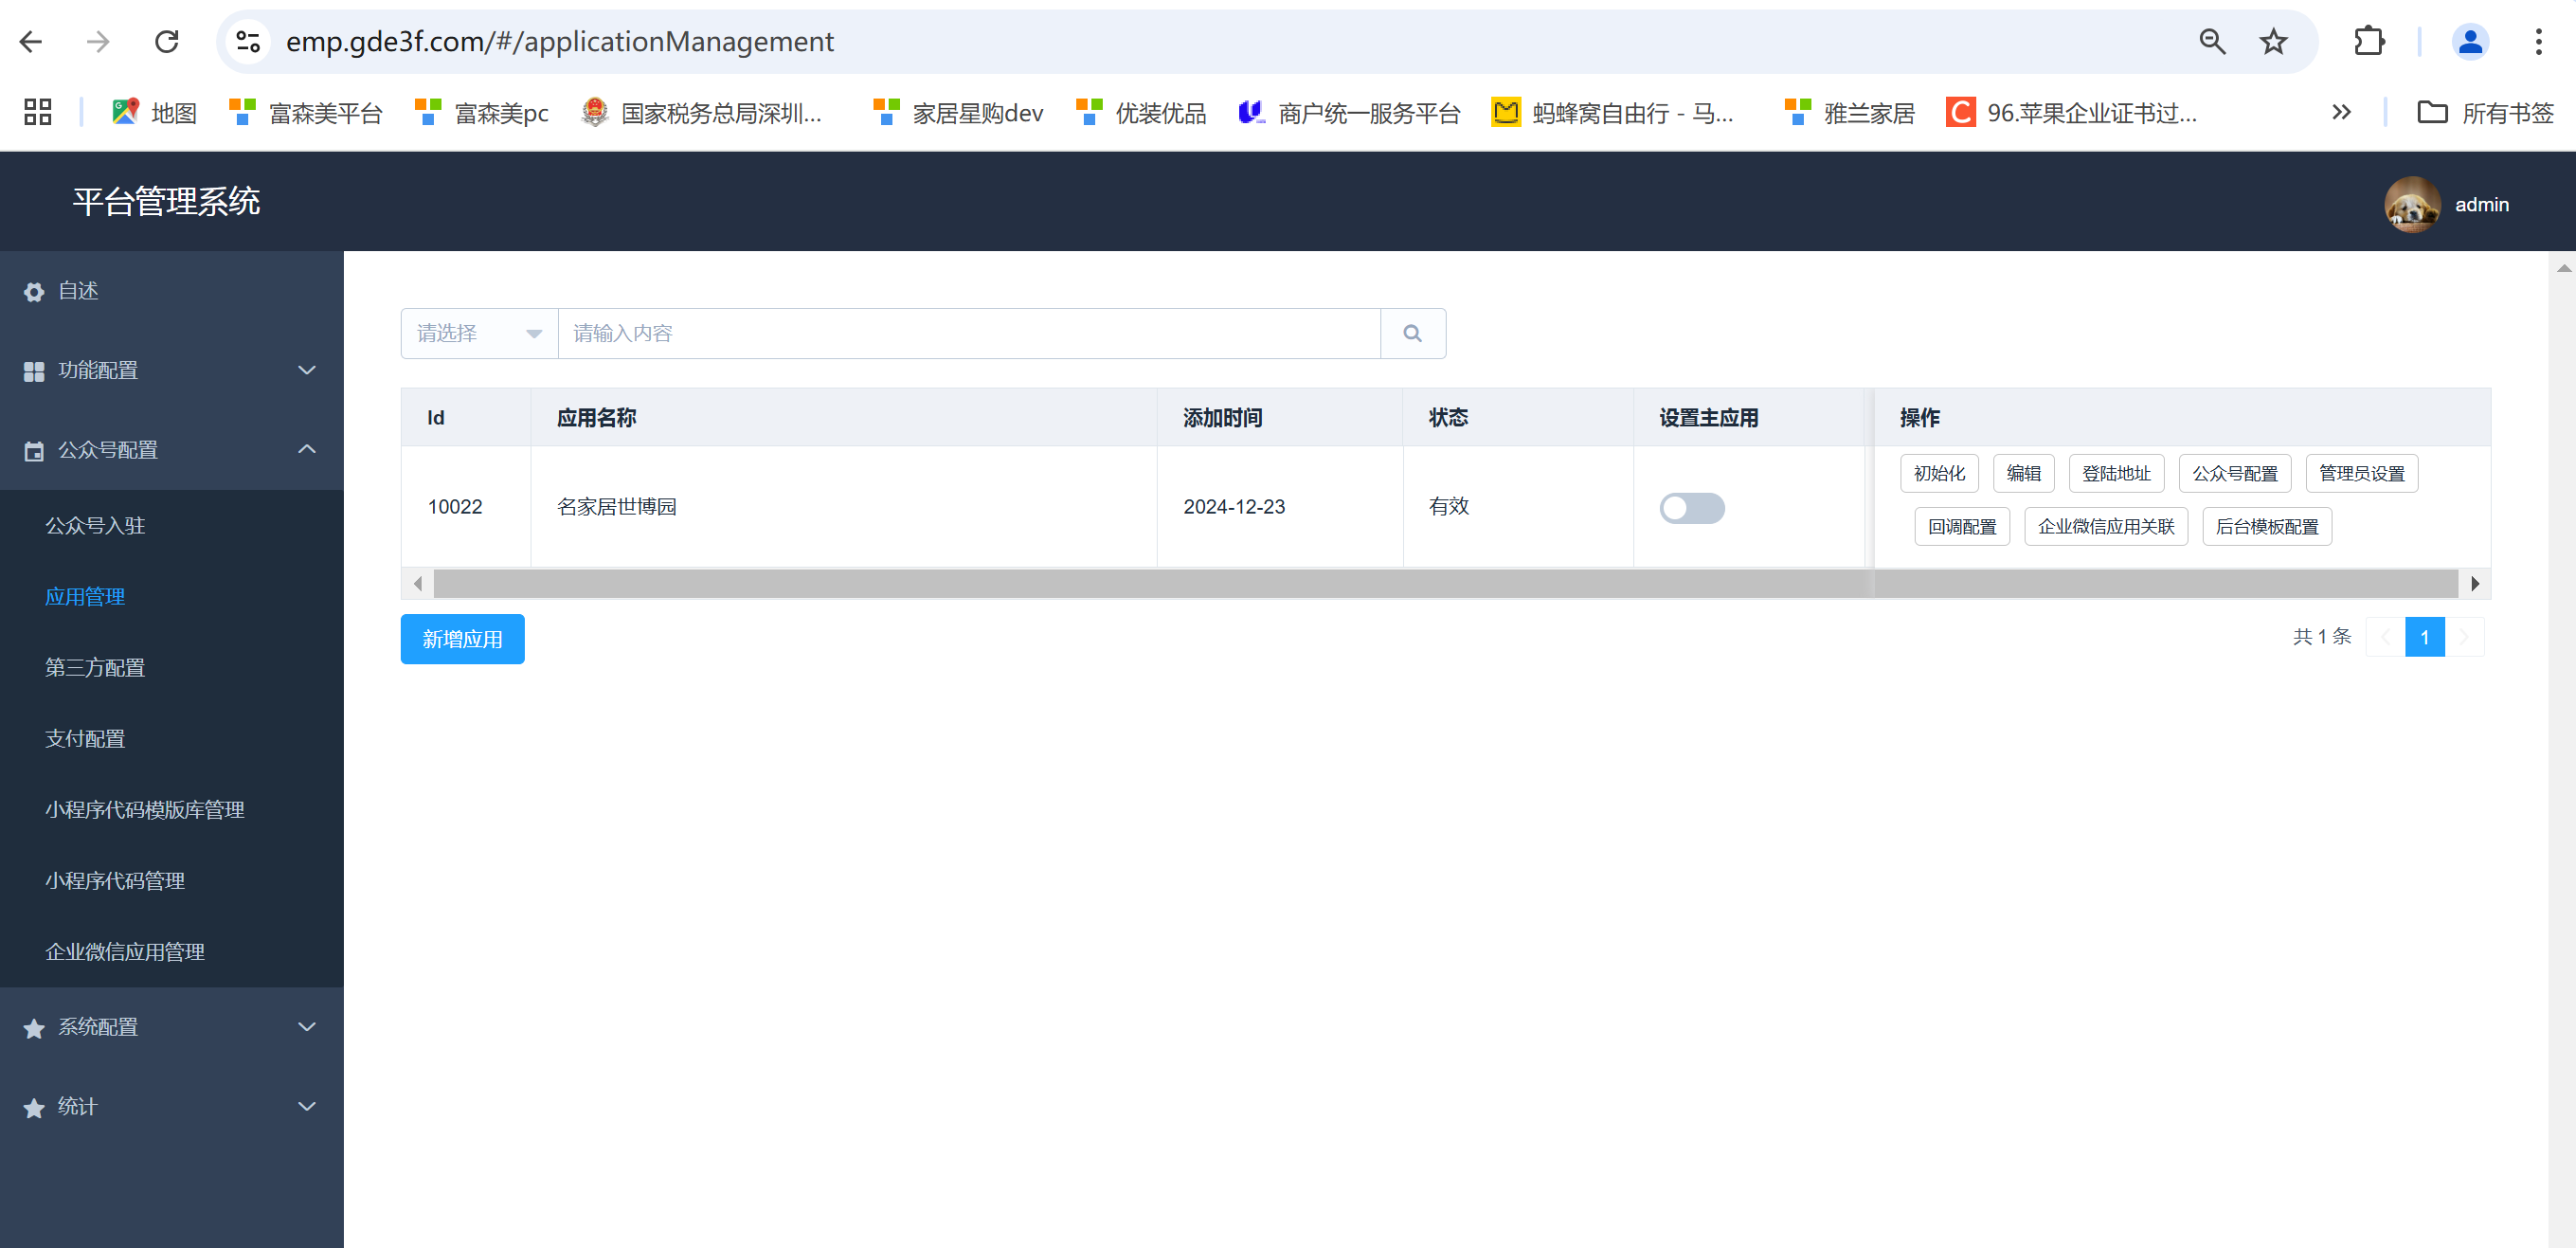Open the 富森美pc bookmark
This screenshot has height=1248, width=2576.
tap(482, 113)
